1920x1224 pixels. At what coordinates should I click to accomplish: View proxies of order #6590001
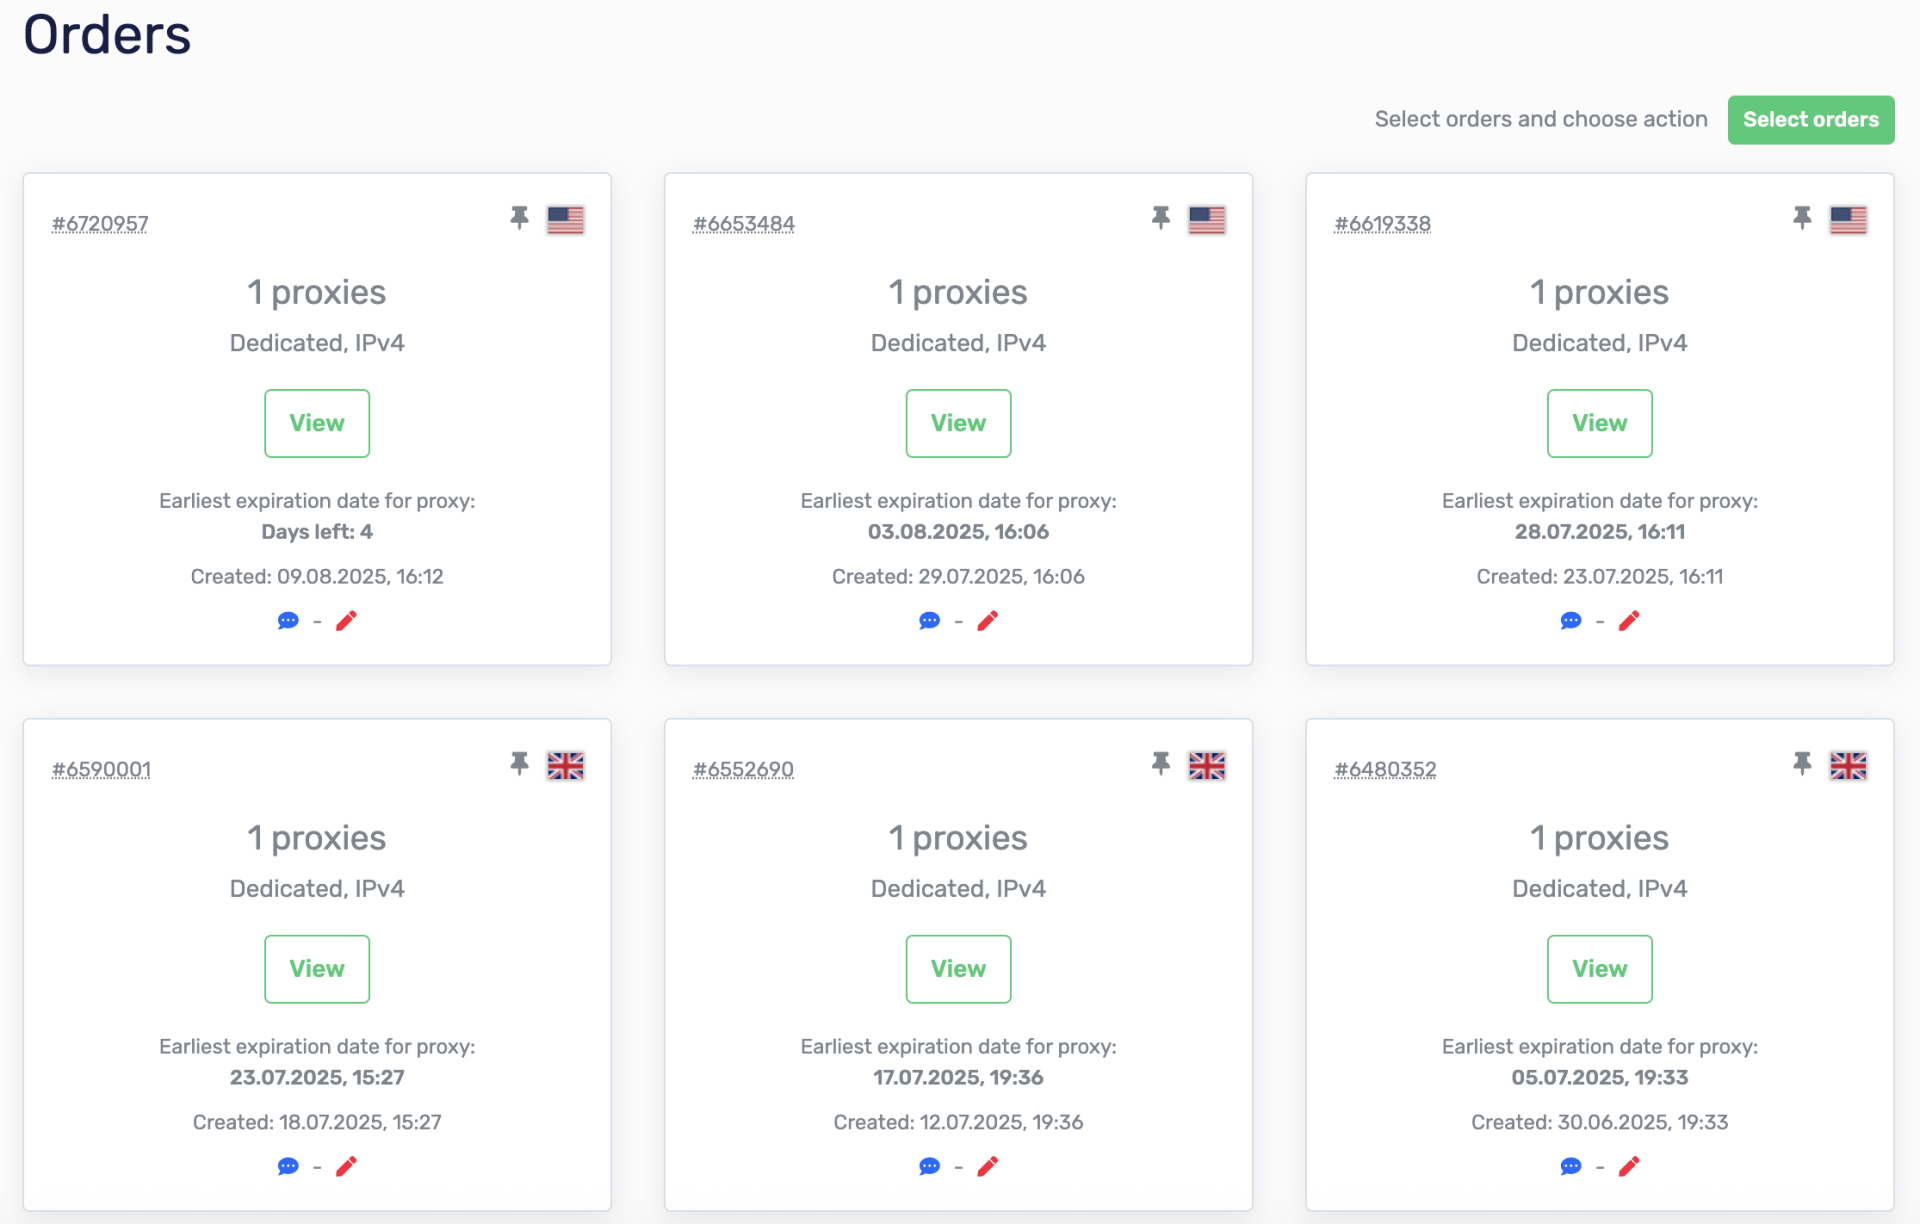[317, 969]
